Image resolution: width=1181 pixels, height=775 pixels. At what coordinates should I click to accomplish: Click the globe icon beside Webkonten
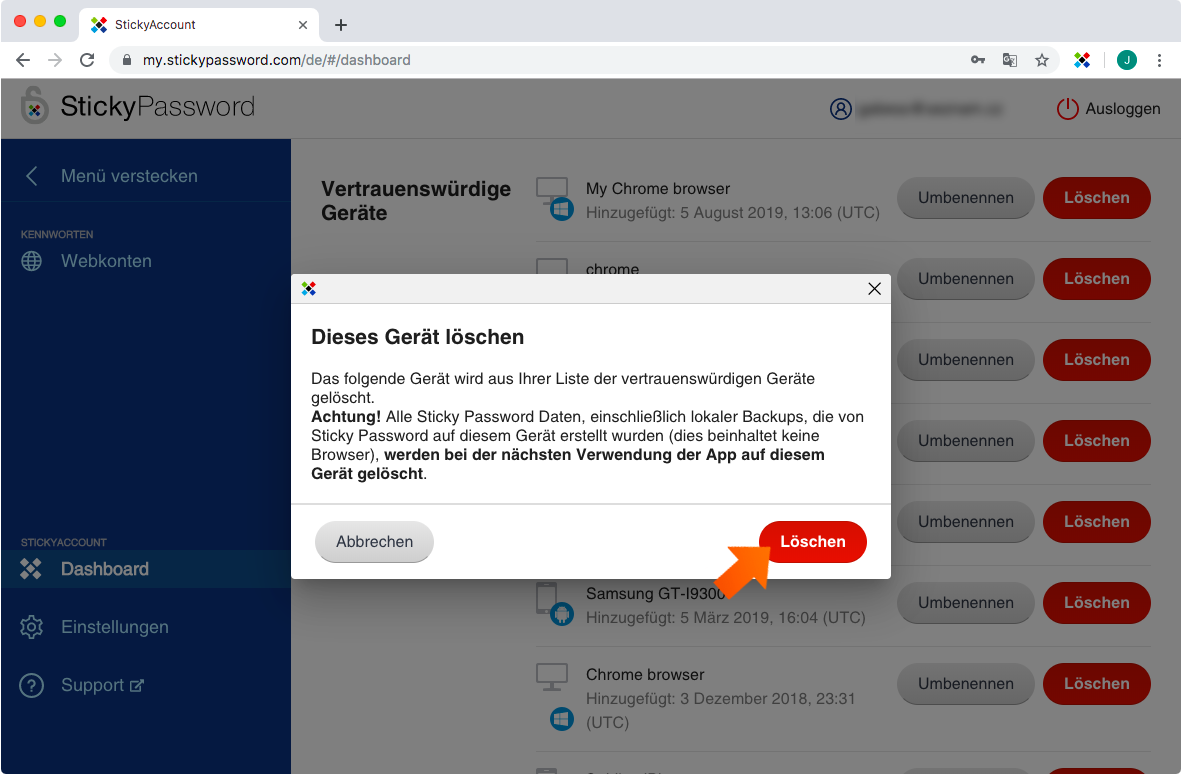32,261
